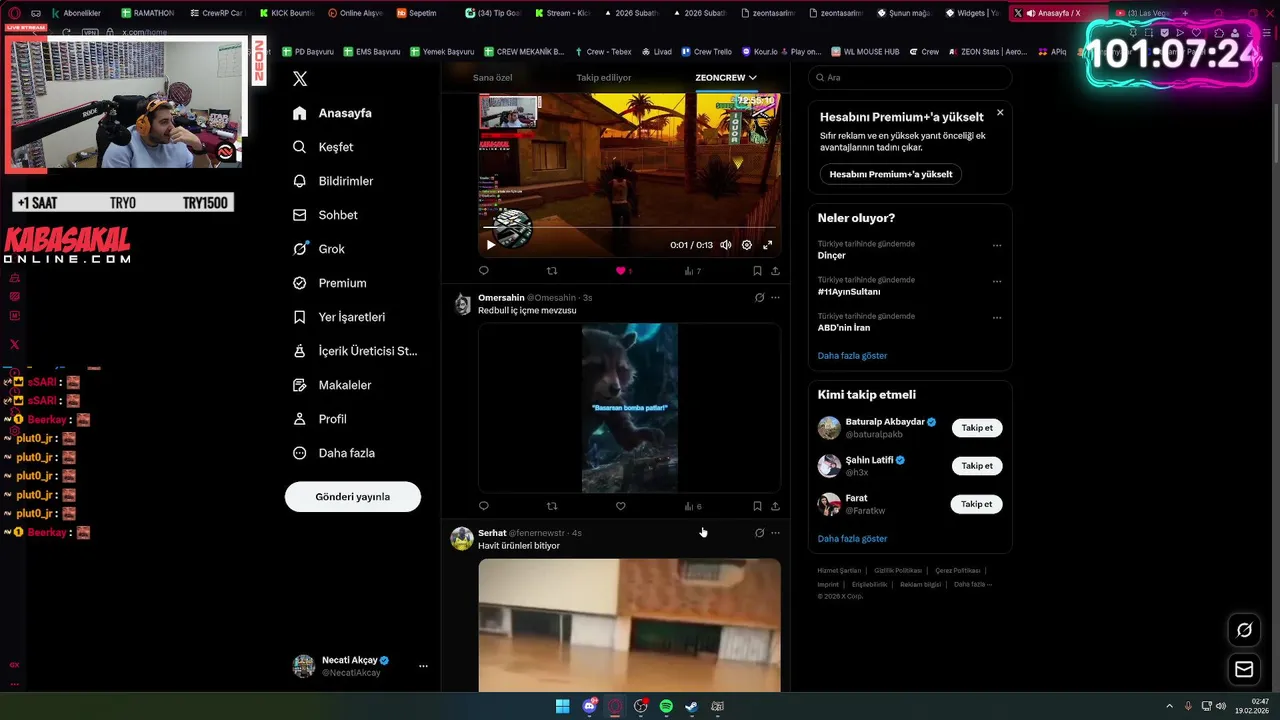Image resolution: width=1280 pixels, height=720 pixels.
Task: Open Spotify from the taskbar
Action: point(666,707)
